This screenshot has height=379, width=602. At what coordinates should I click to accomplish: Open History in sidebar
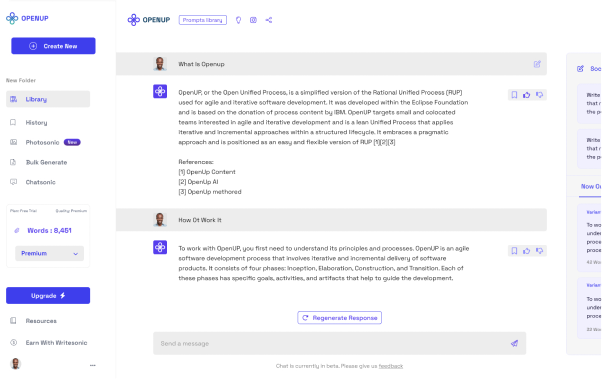36,122
